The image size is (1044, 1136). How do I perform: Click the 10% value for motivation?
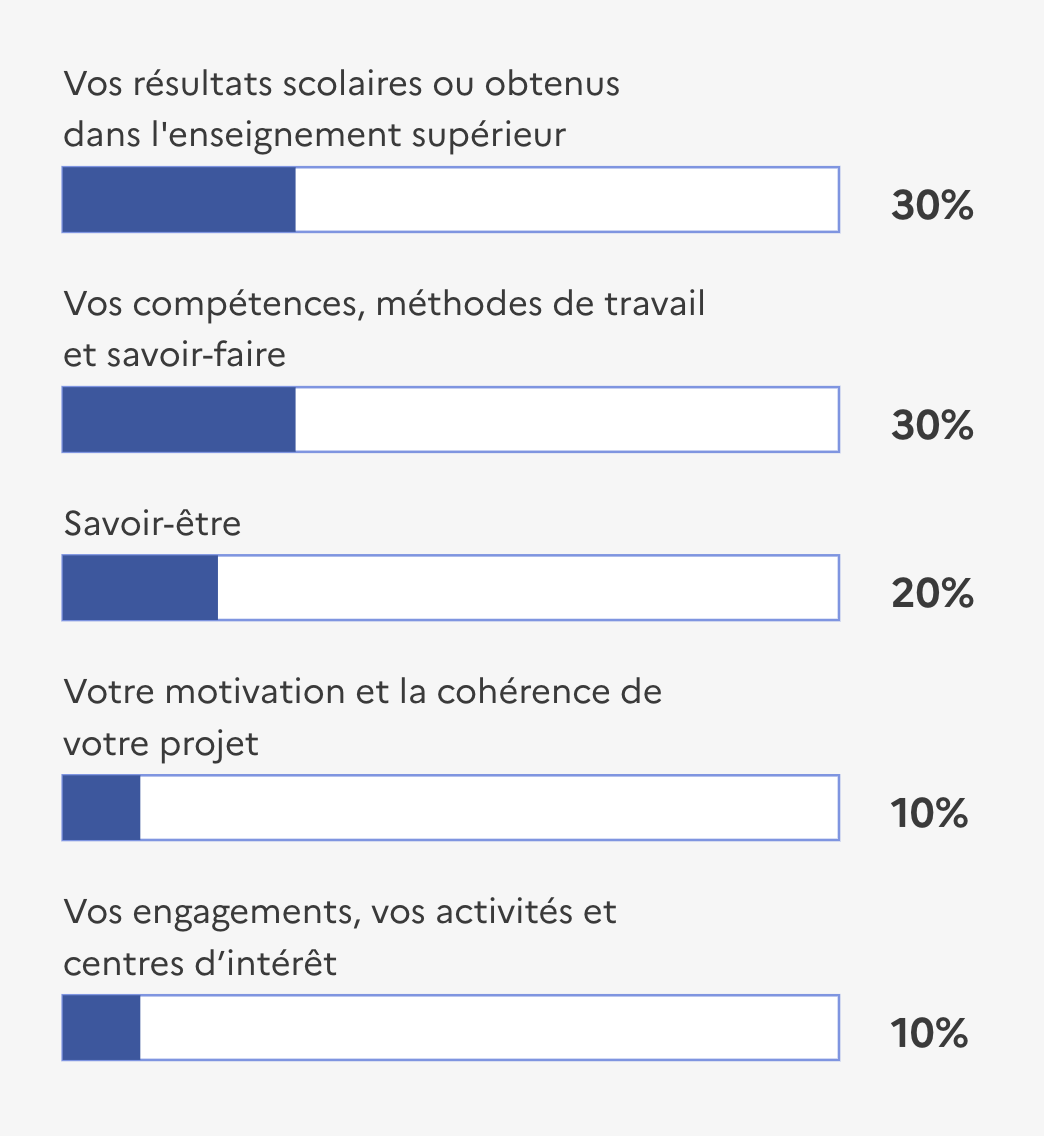coord(930,813)
